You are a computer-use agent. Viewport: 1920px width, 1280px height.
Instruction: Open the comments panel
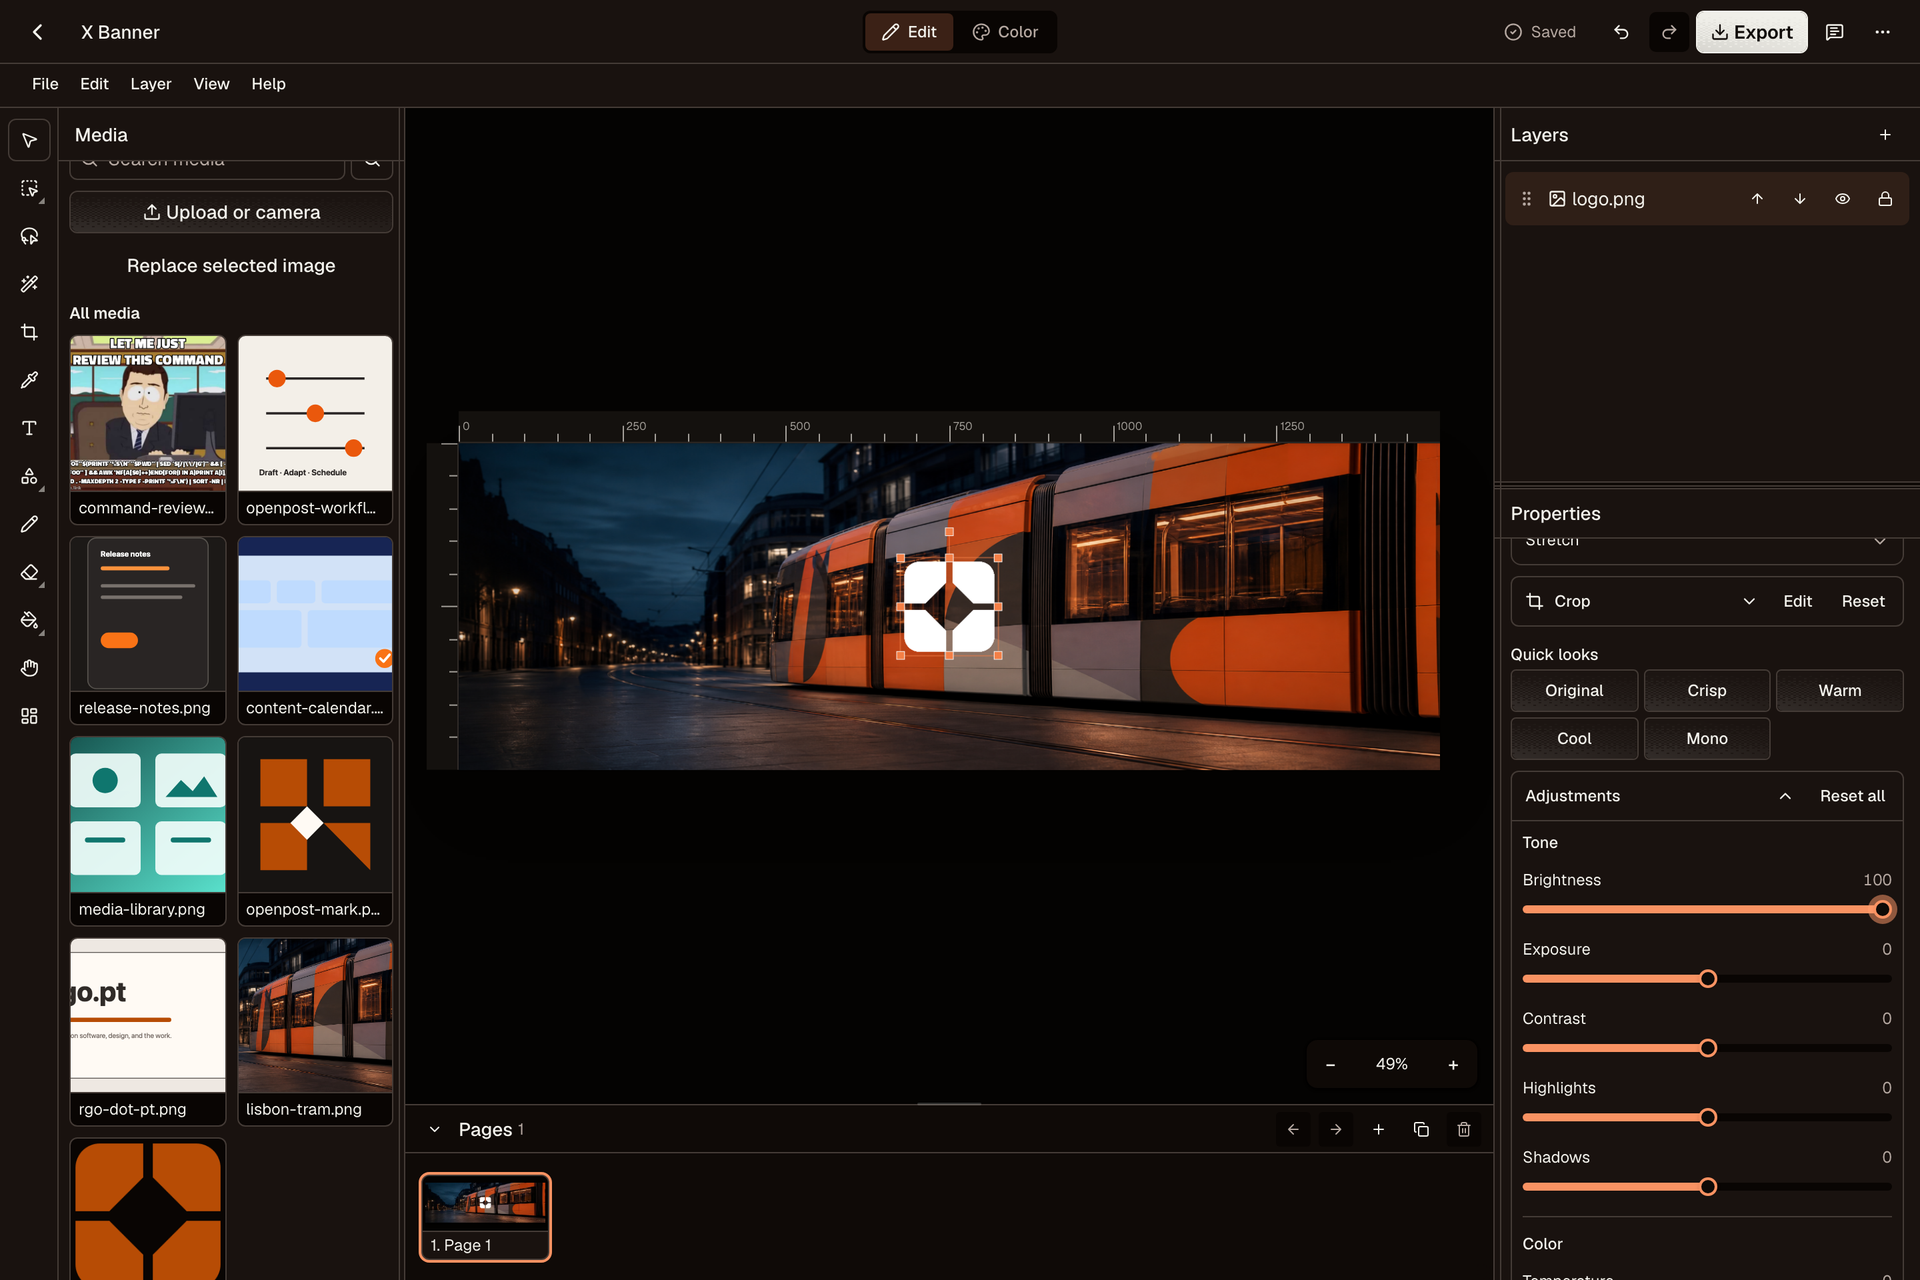point(1834,32)
